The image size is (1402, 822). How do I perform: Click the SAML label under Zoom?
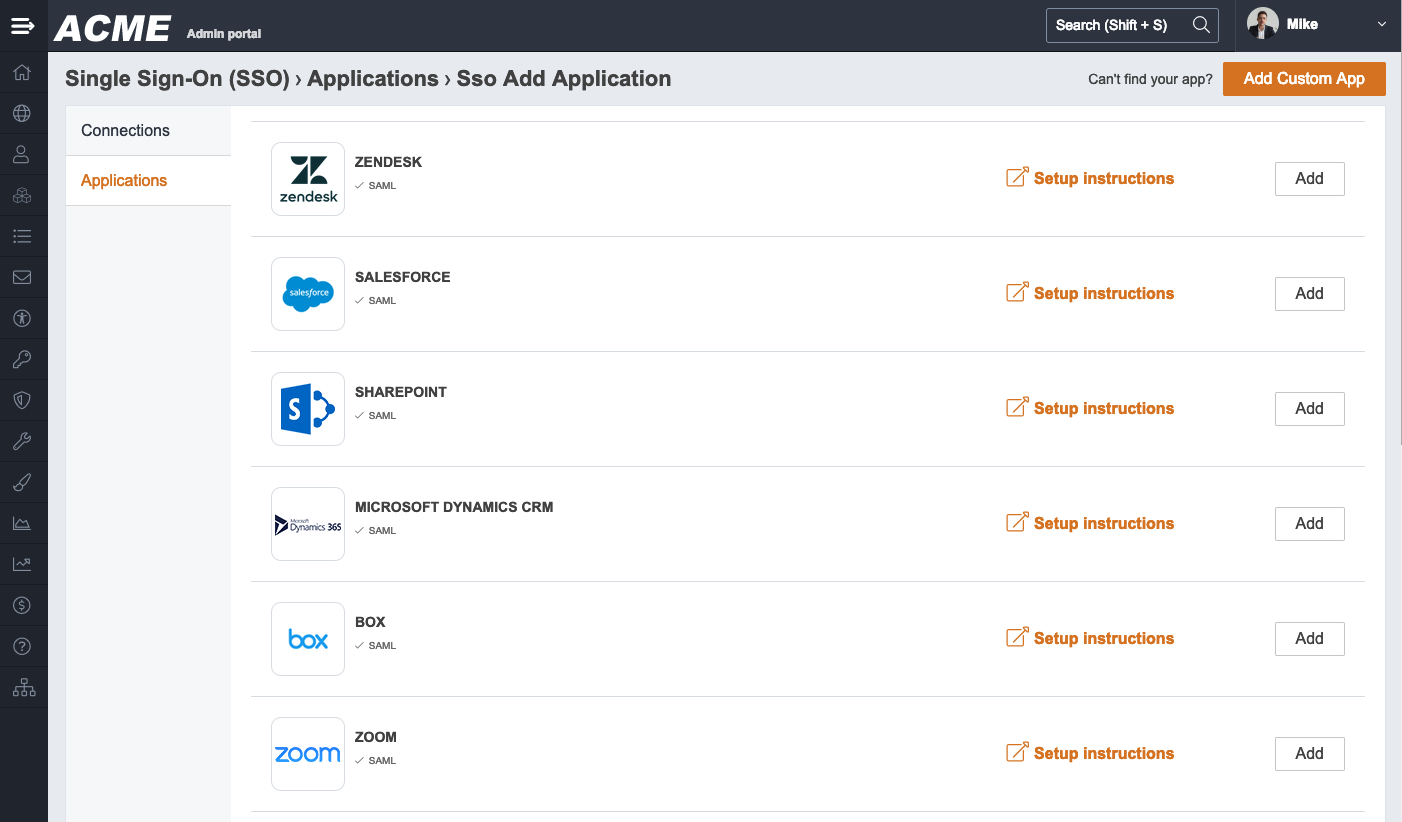point(382,761)
